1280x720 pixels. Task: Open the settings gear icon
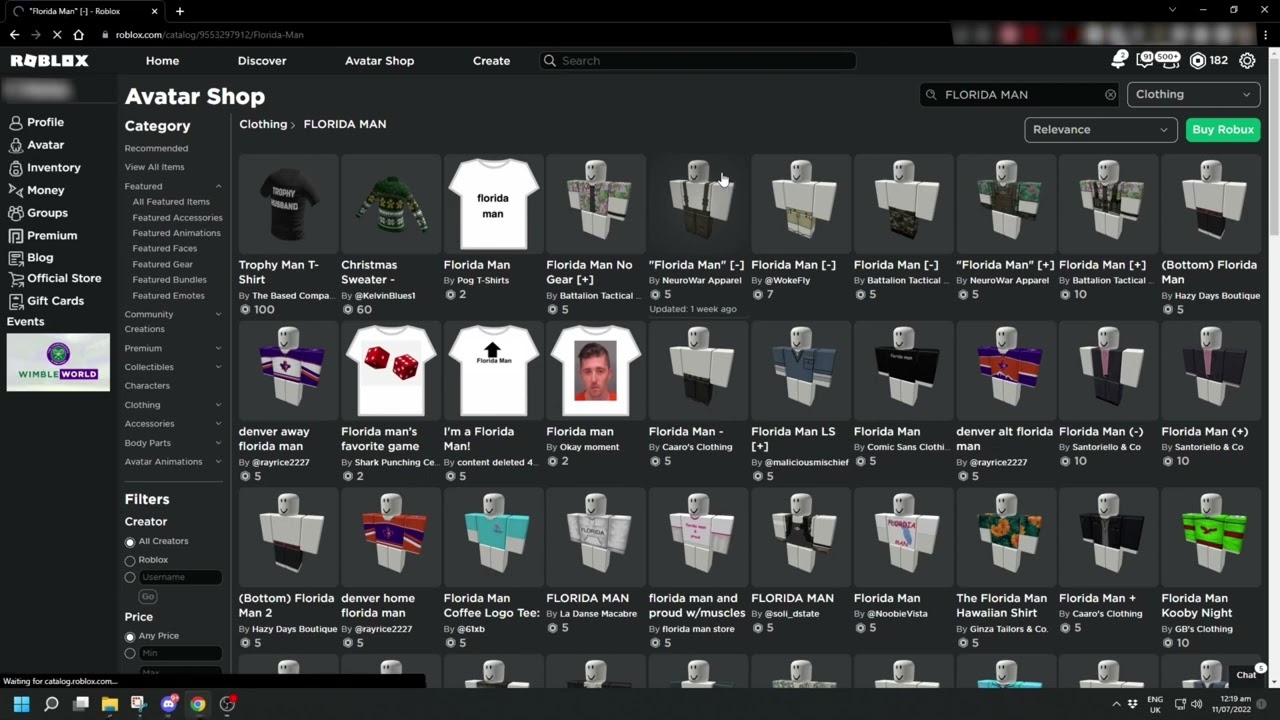coord(1247,61)
